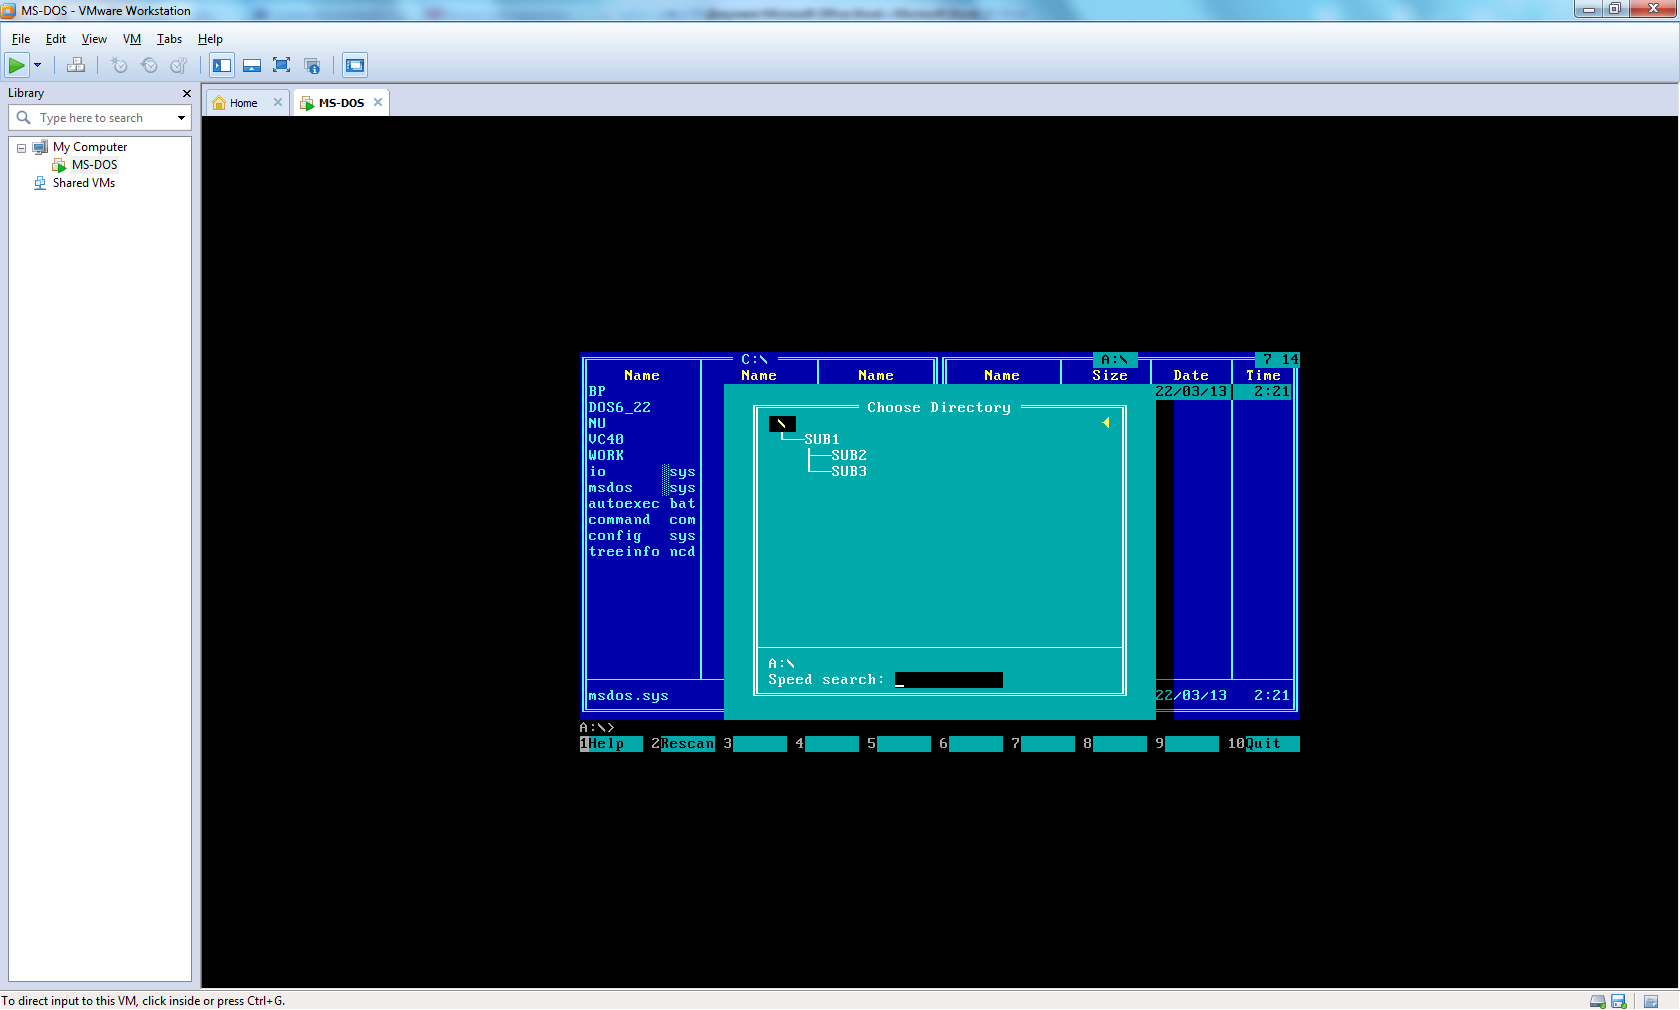Select the autoexec bat file
Screen dimensions: 1680x1010
pos(642,504)
